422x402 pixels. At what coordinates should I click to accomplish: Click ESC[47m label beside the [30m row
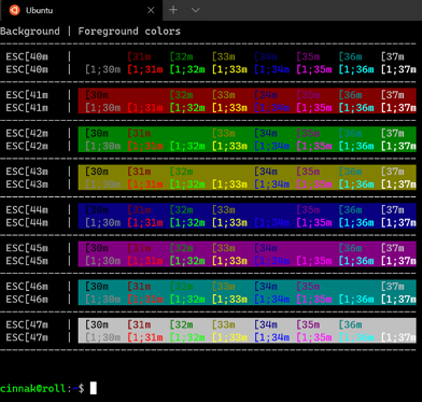(x=27, y=325)
